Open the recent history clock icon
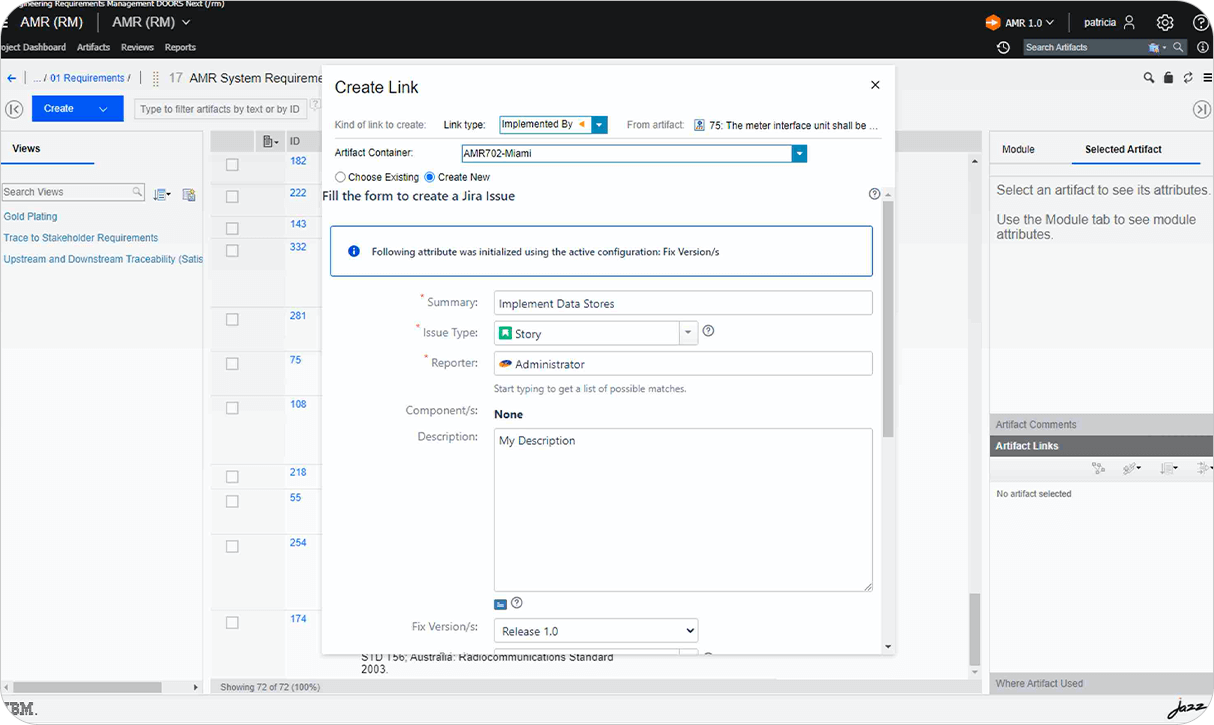This screenshot has height=725, width=1214. coord(1003,47)
